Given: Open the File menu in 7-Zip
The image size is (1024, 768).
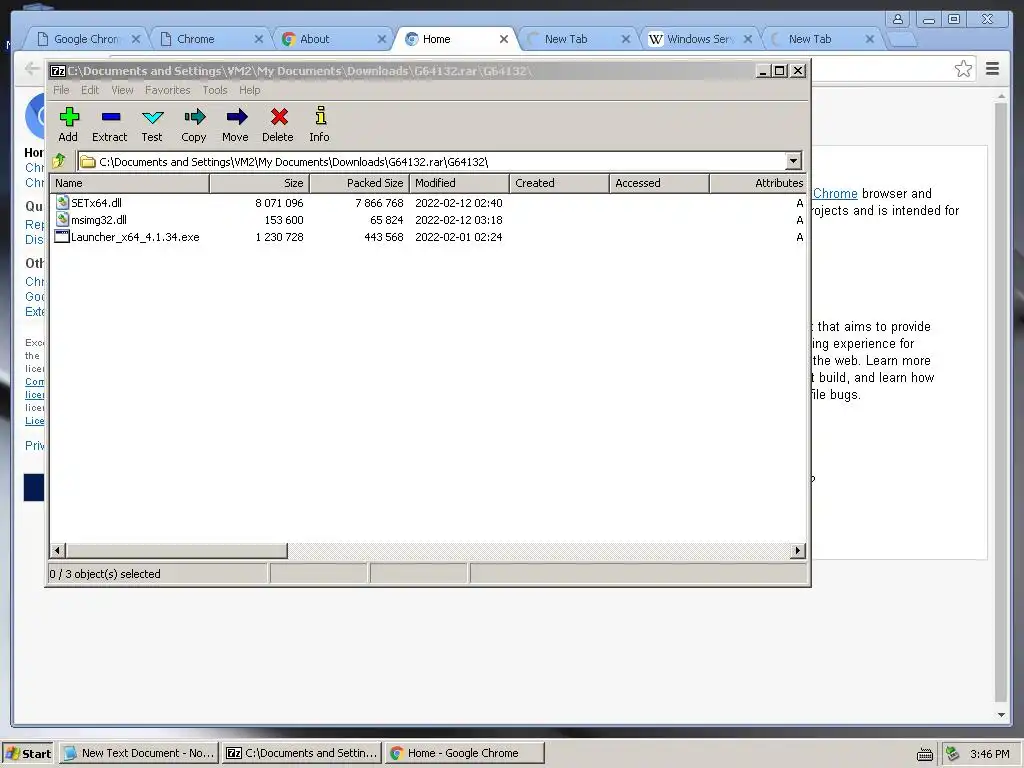Looking at the screenshot, I should coord(61,90).
